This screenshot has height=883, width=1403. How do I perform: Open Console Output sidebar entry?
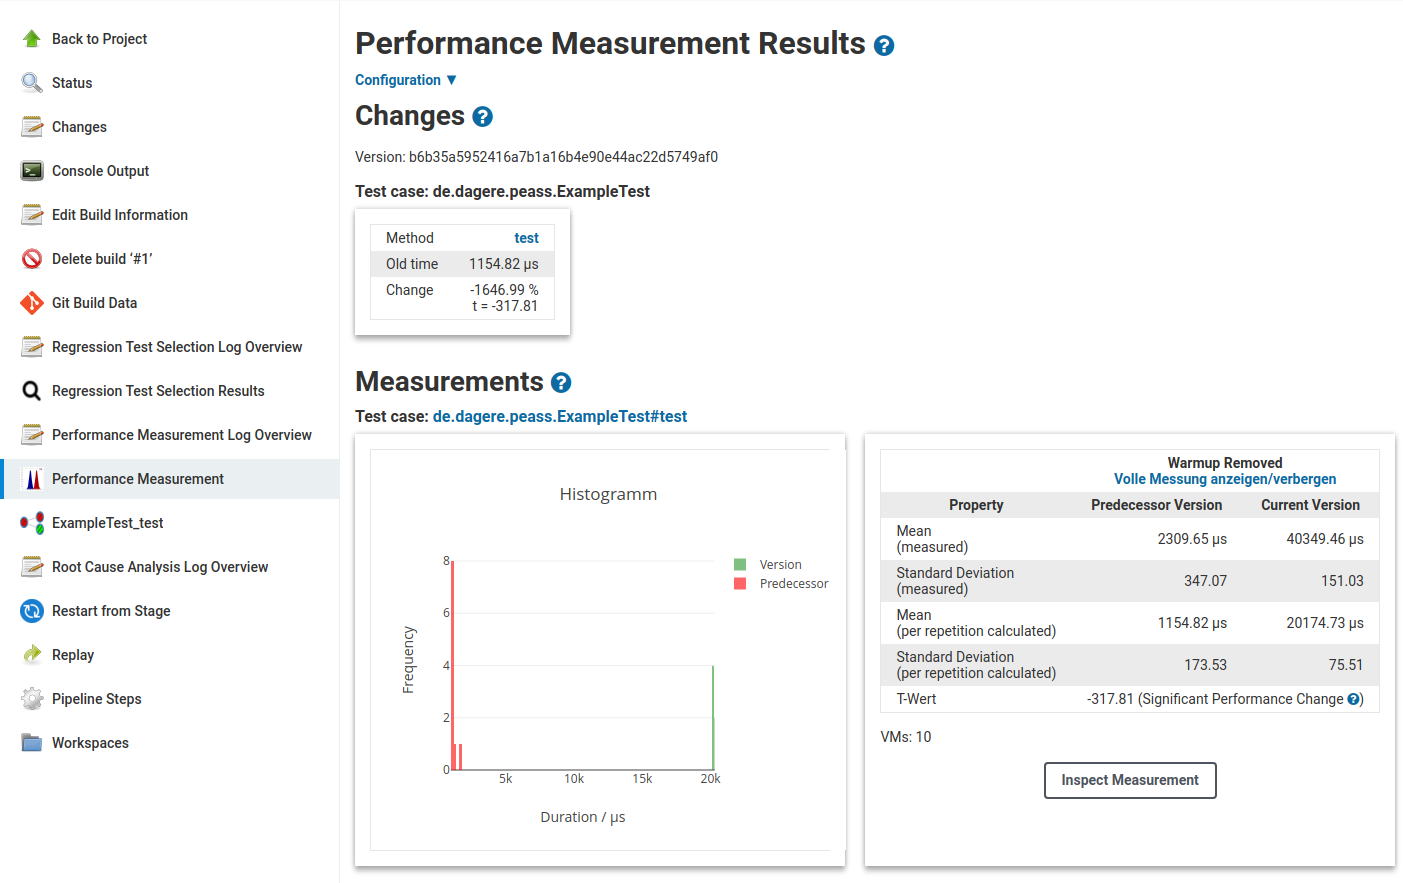coord(100,171)
